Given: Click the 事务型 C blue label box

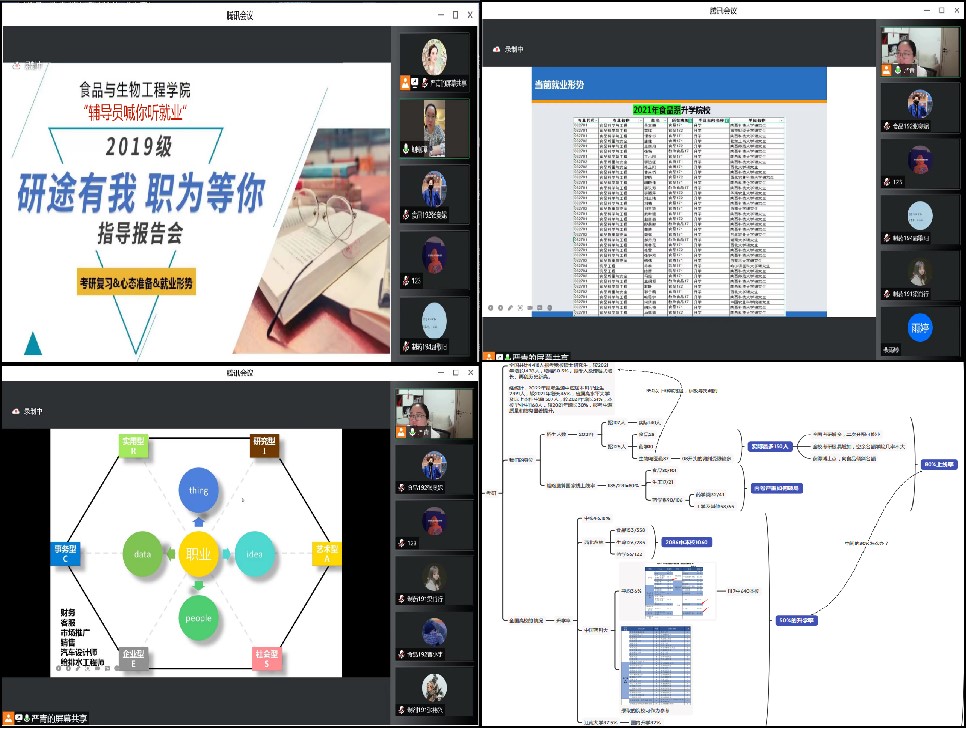Looking at the screenshot, I should pos(66,554).
